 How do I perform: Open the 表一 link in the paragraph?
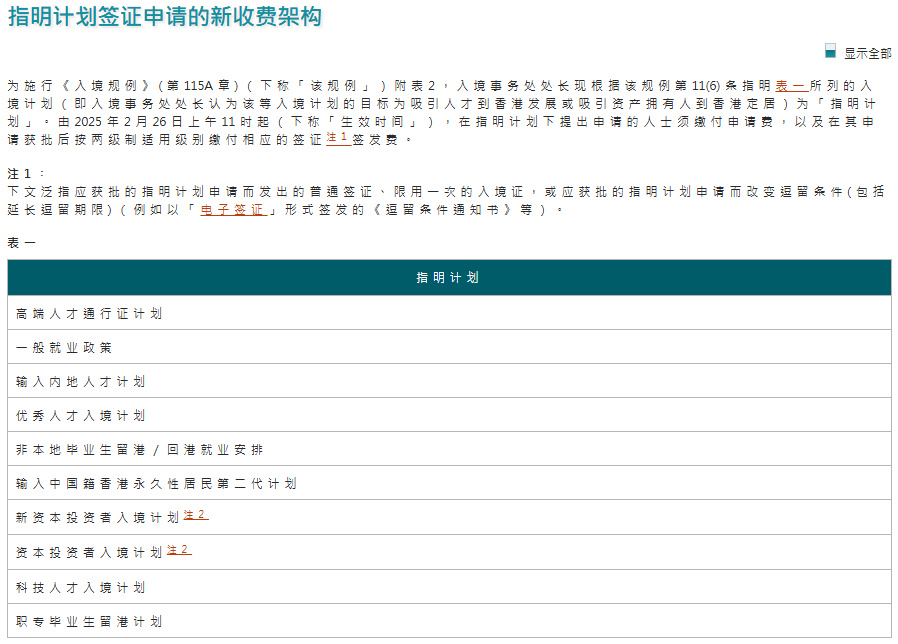[x=791, y=87]
